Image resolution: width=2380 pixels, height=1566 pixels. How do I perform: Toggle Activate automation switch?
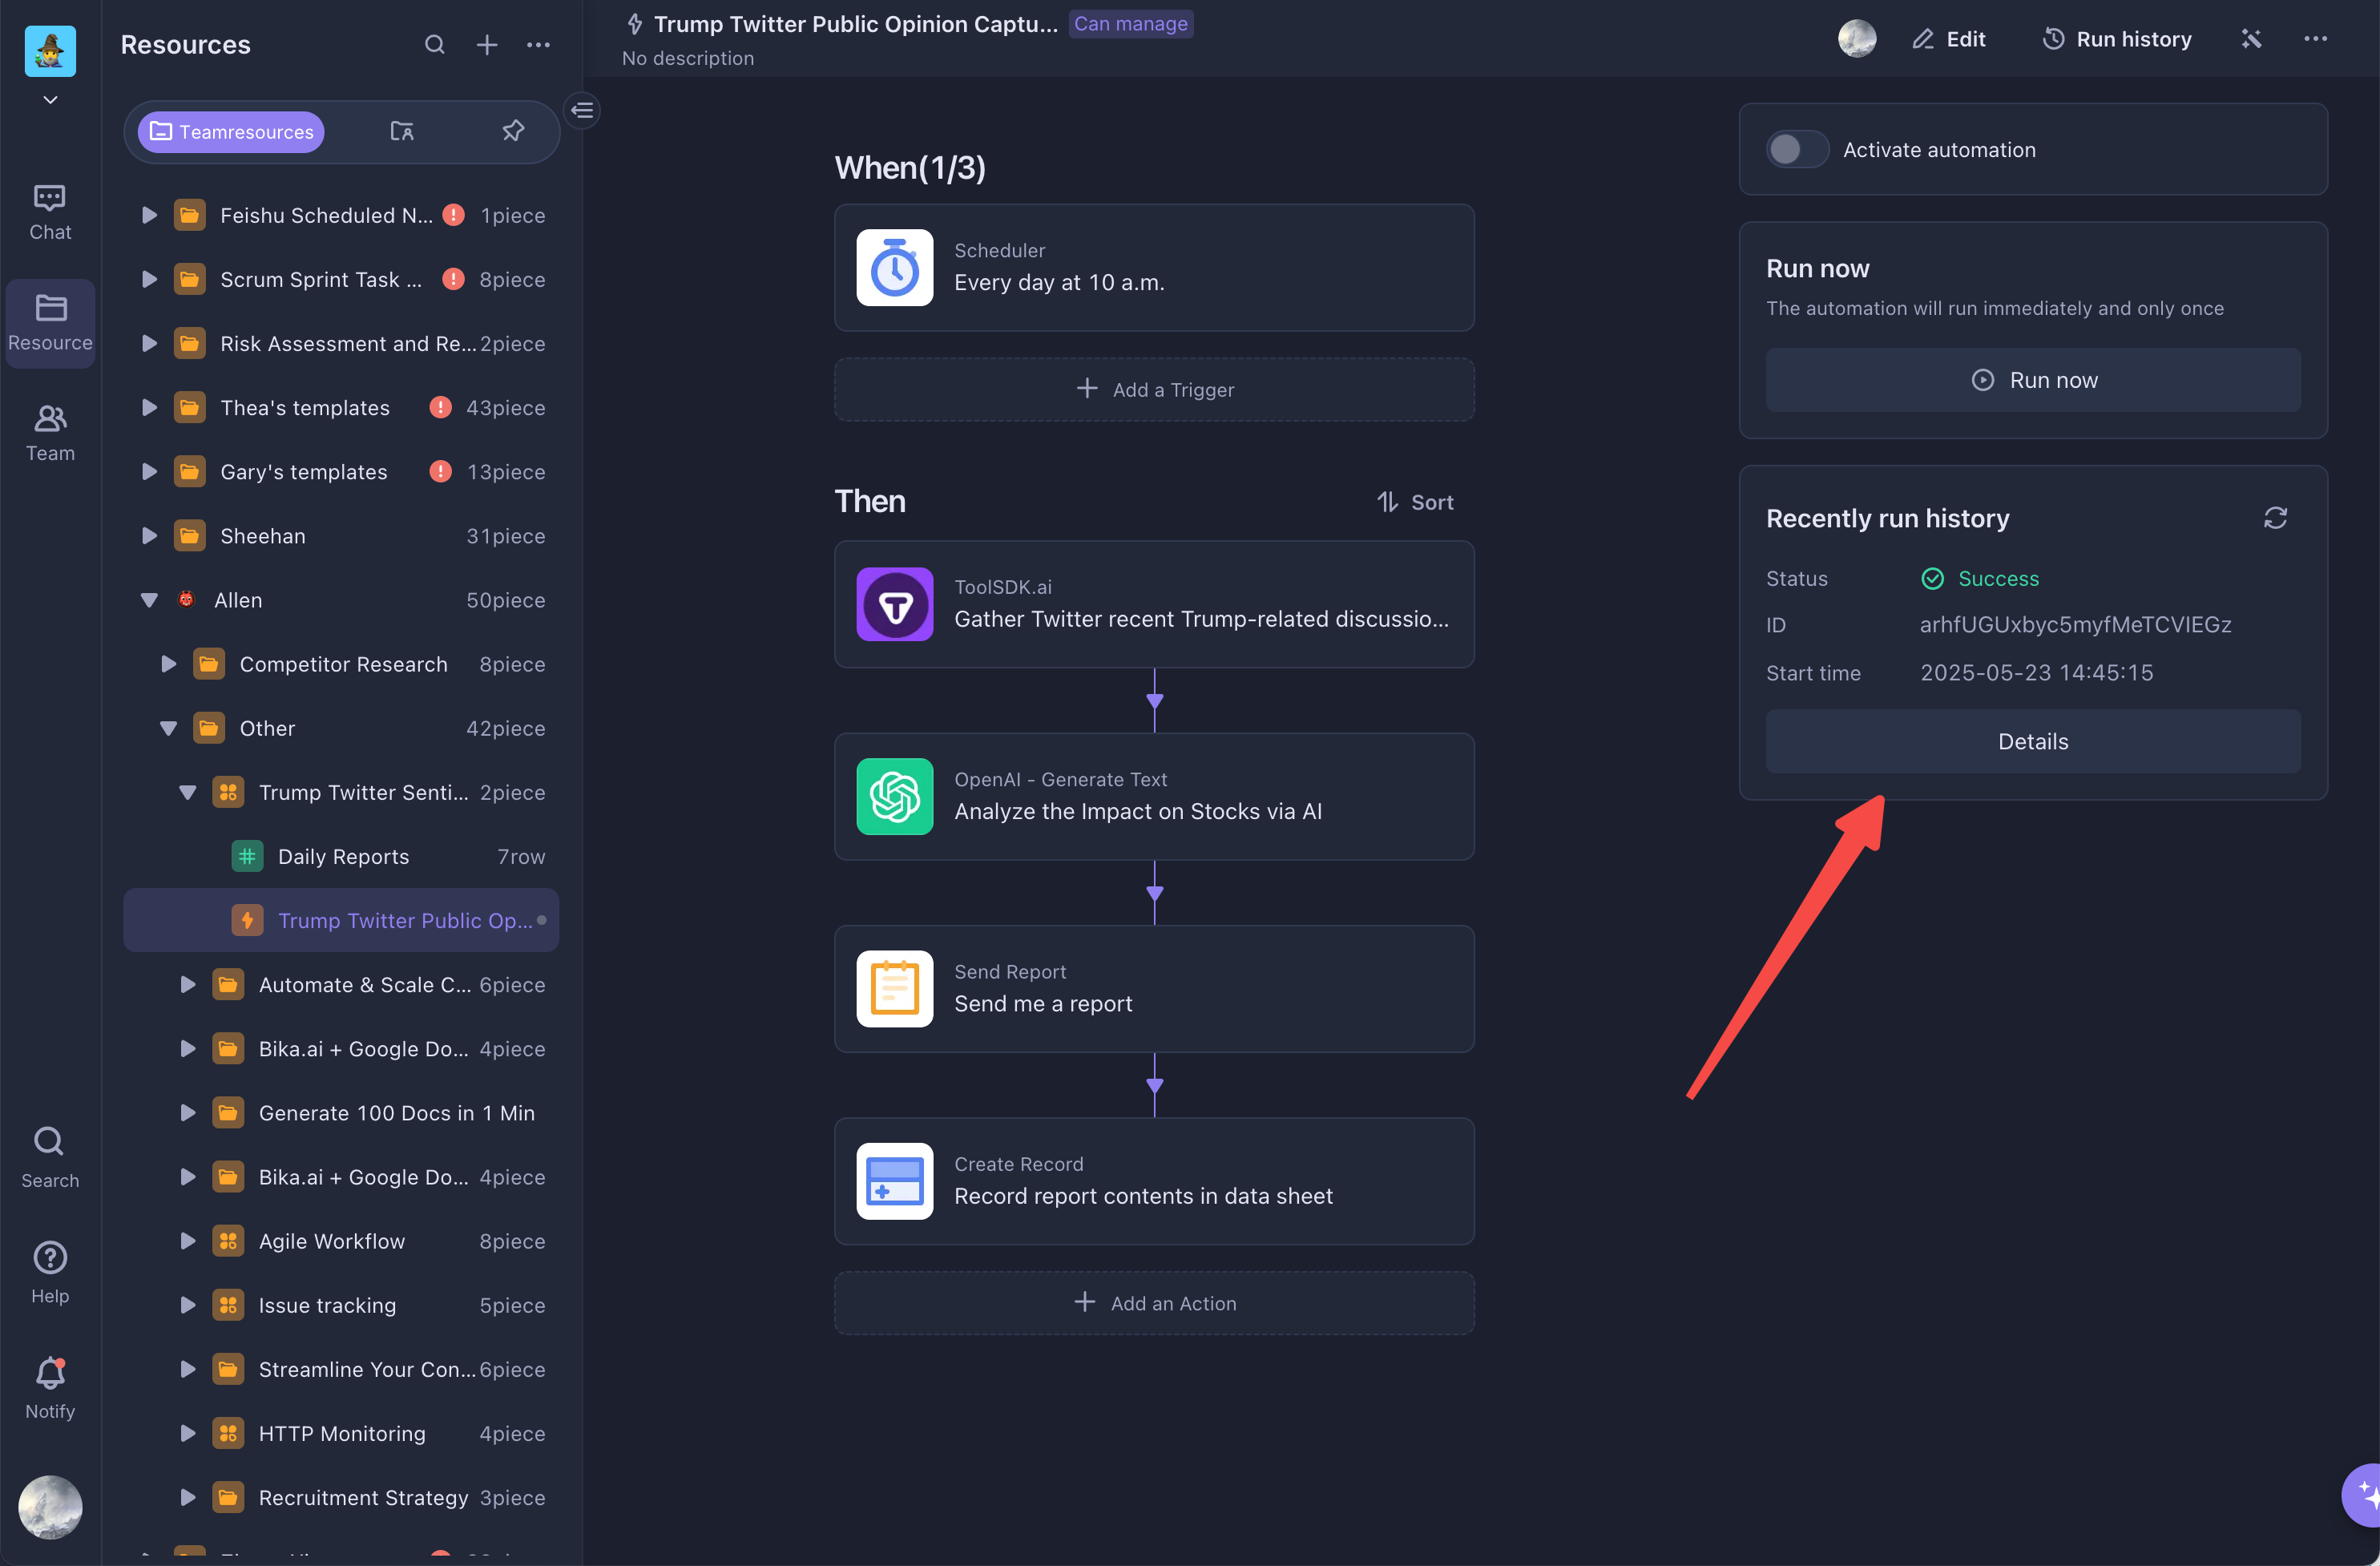click(1797, 149)
